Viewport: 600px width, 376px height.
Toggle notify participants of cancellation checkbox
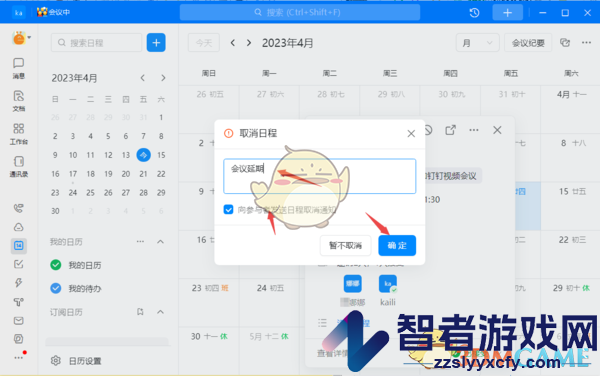228,210
